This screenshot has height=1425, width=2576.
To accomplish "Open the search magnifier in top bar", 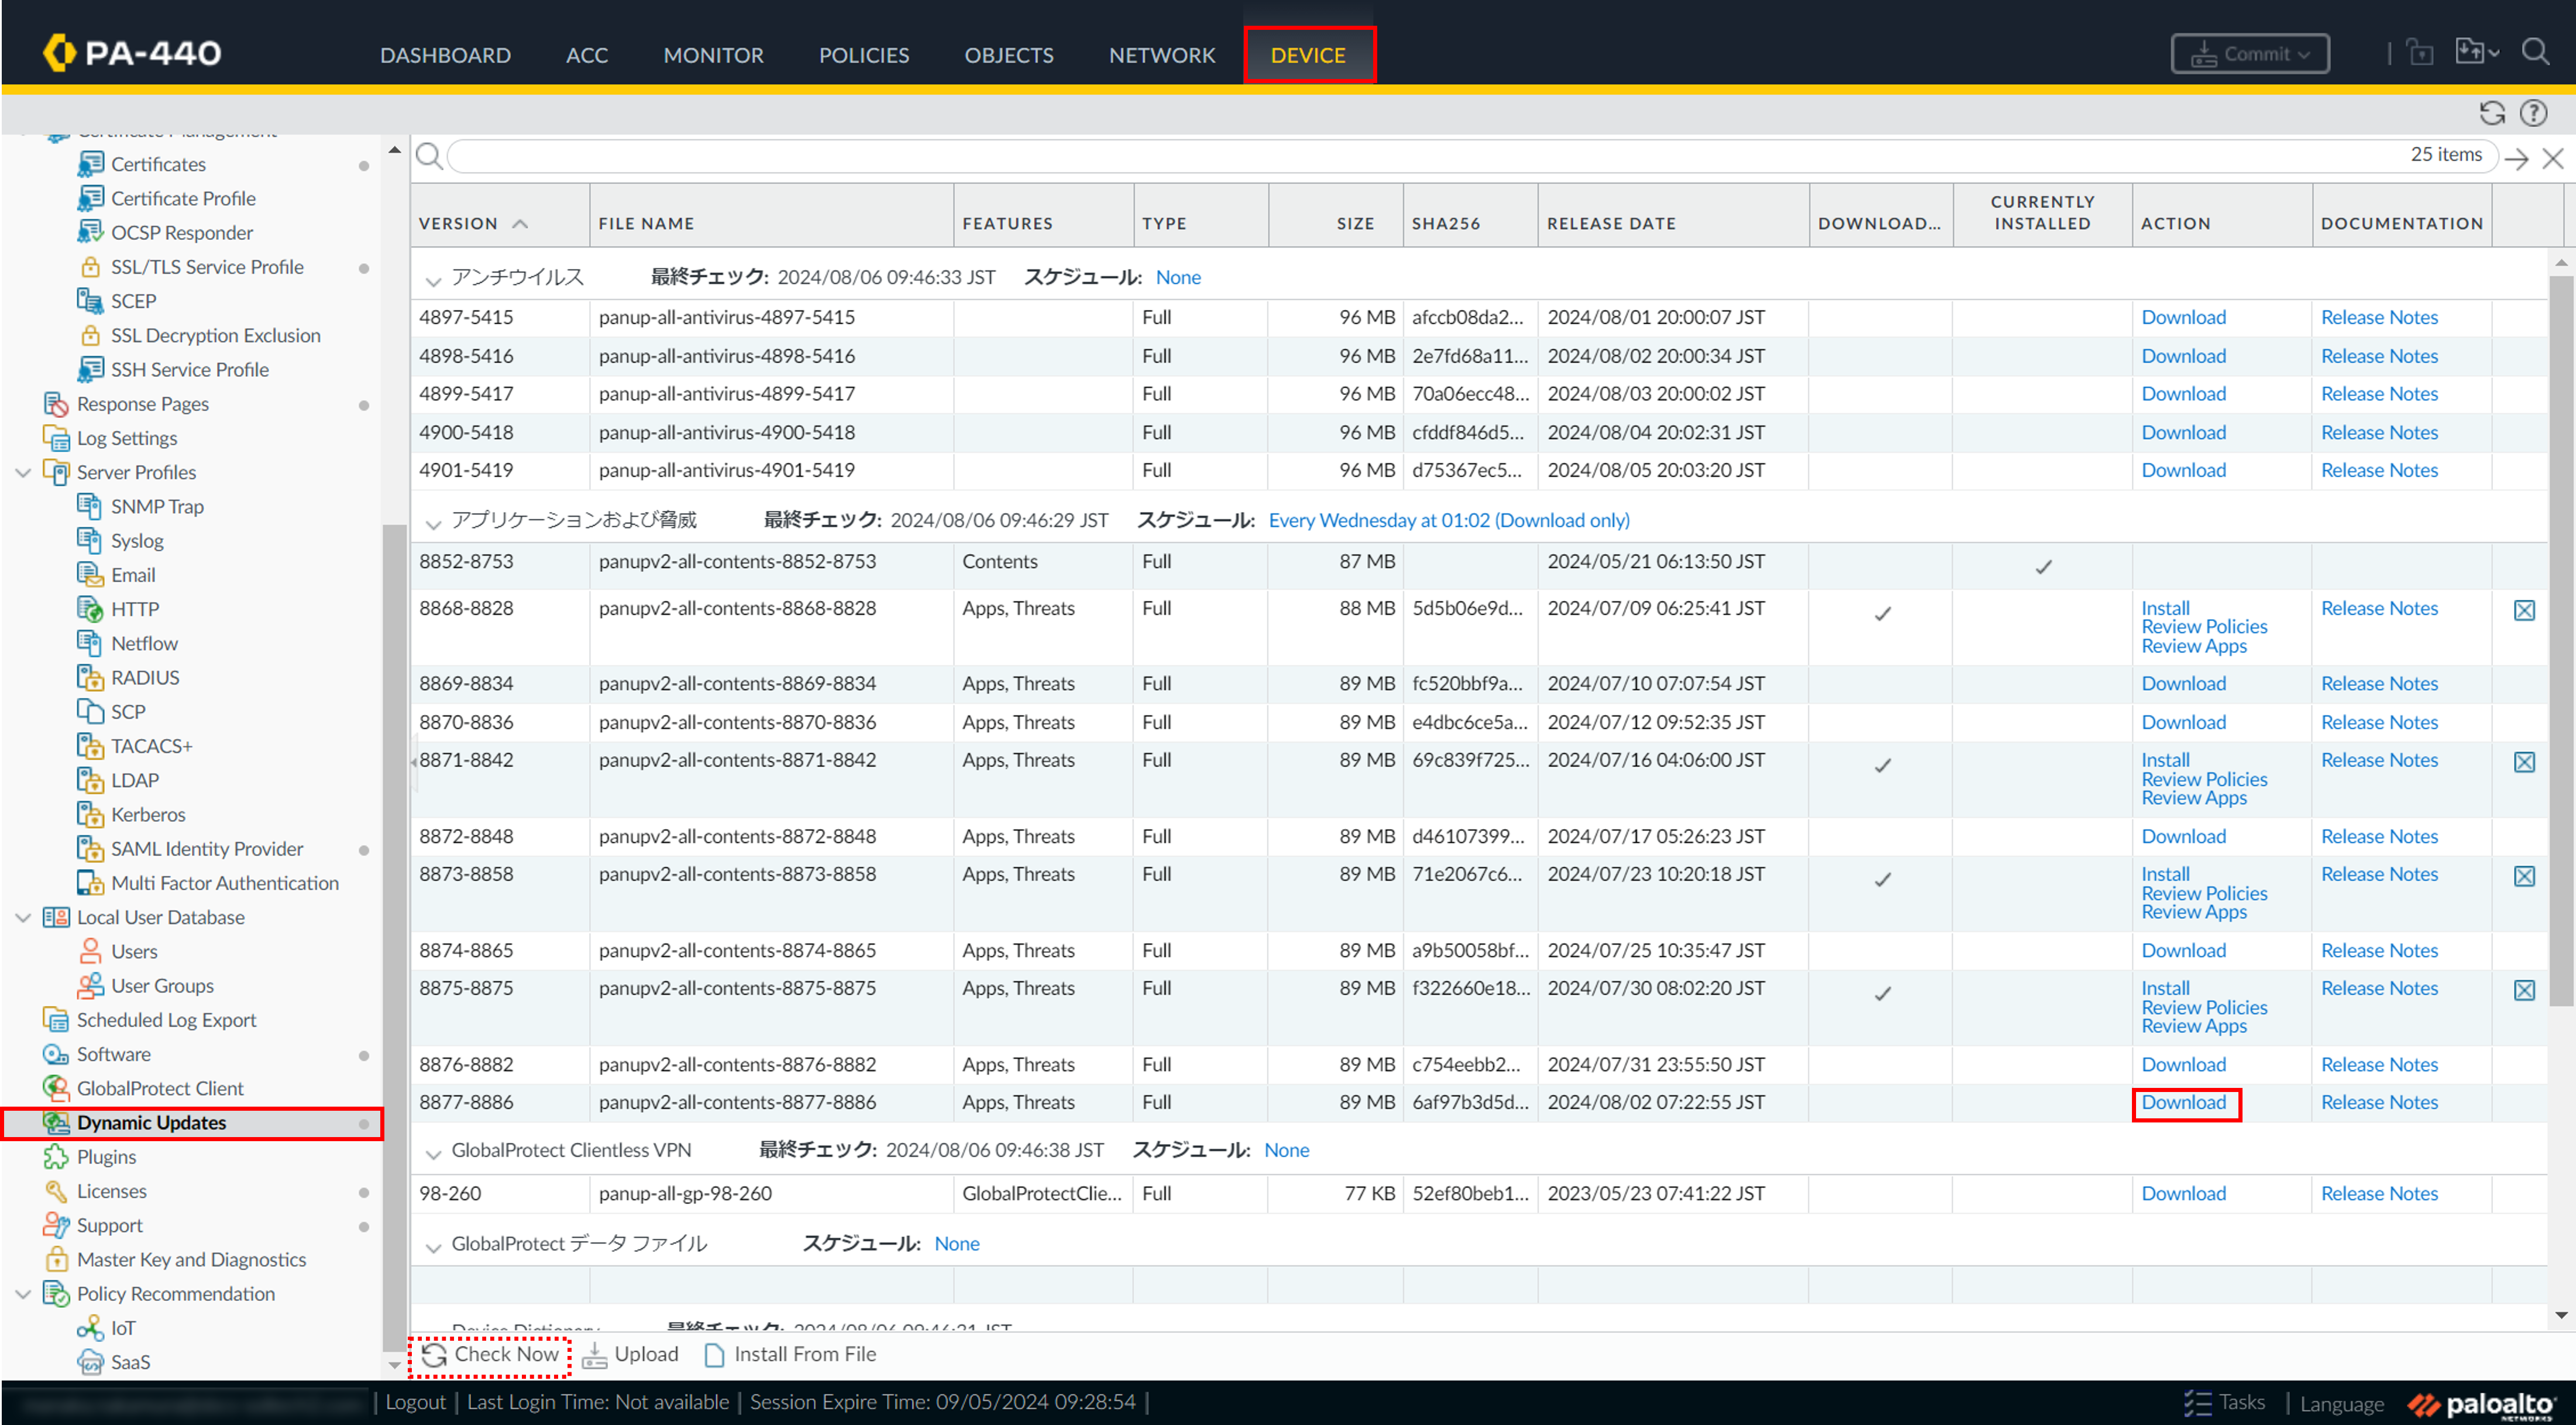I will click(x=2534, y=52).
